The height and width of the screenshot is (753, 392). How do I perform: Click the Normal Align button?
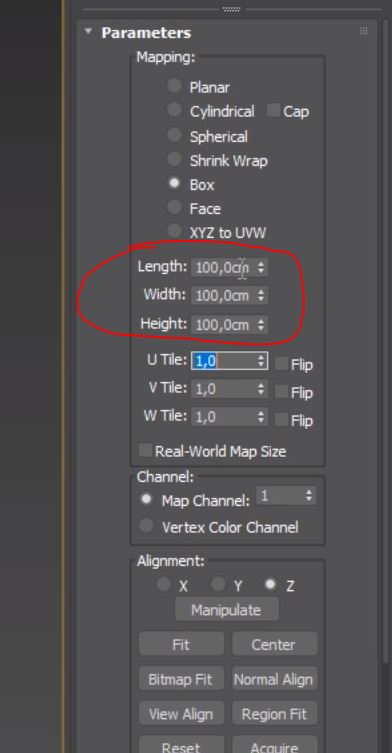[x=274, y=679]
